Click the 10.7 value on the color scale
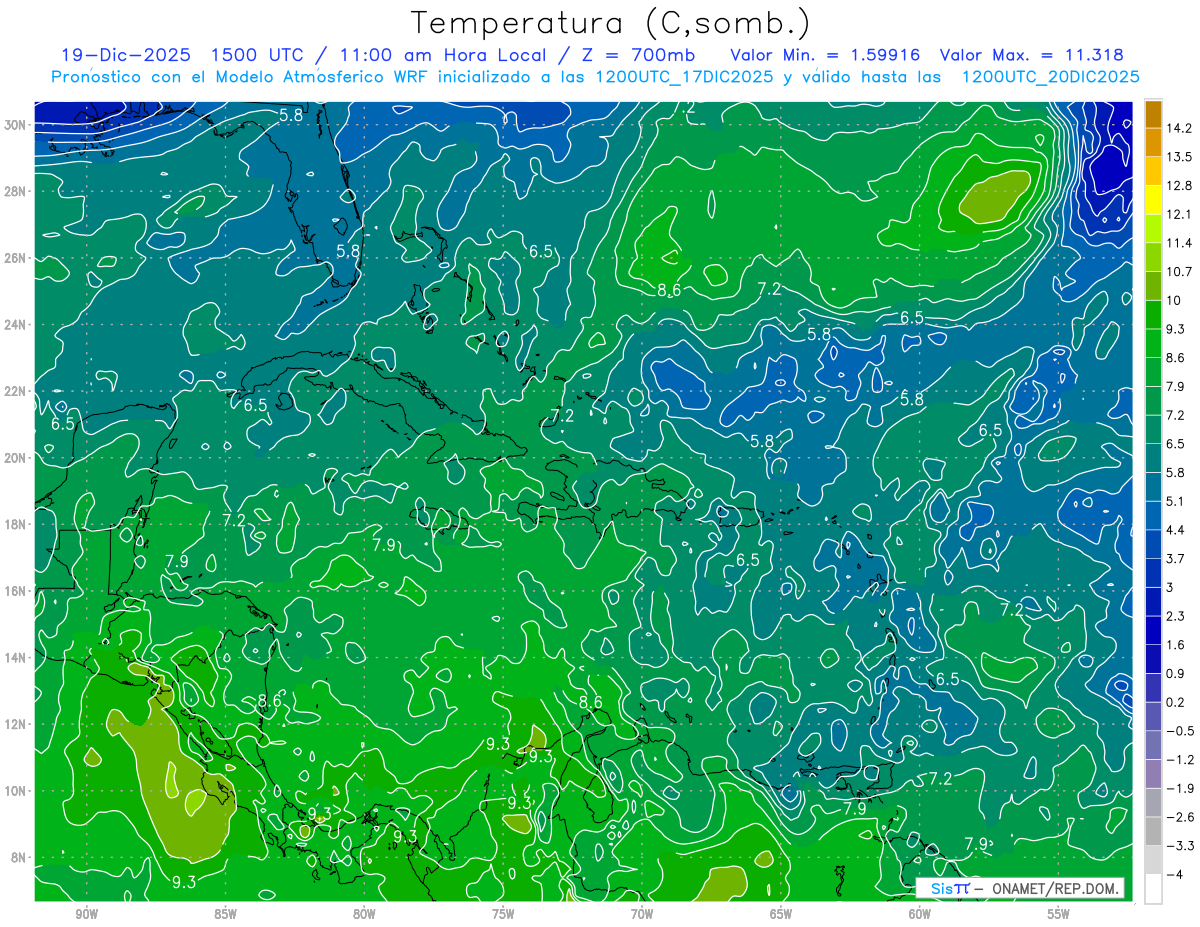The width and height of the screenshot is (1200, 927). coord(1181,272)
